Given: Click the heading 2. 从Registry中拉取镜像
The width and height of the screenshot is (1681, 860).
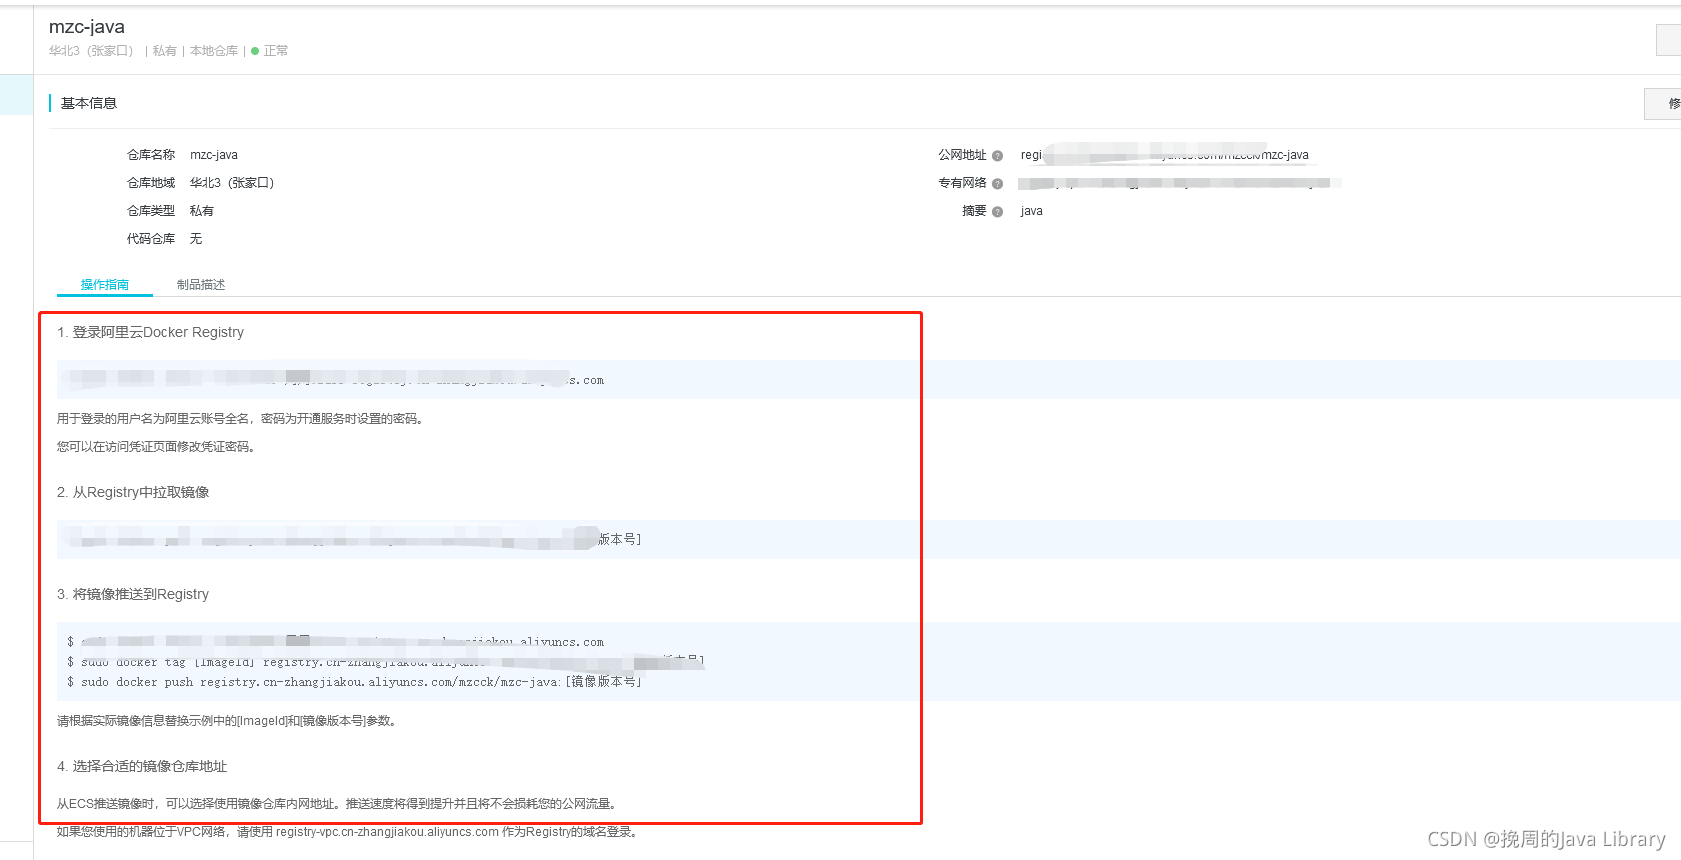Looking at the screenshot, I should [133, 492].
